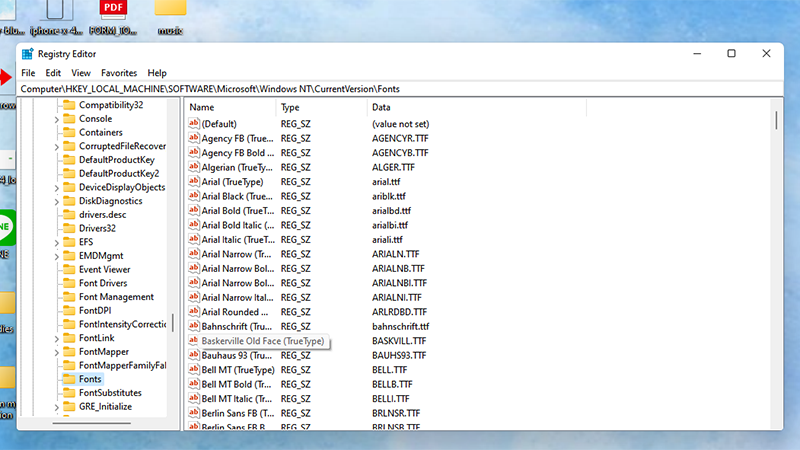Click the icon beside Arial Rounded value

193,312
